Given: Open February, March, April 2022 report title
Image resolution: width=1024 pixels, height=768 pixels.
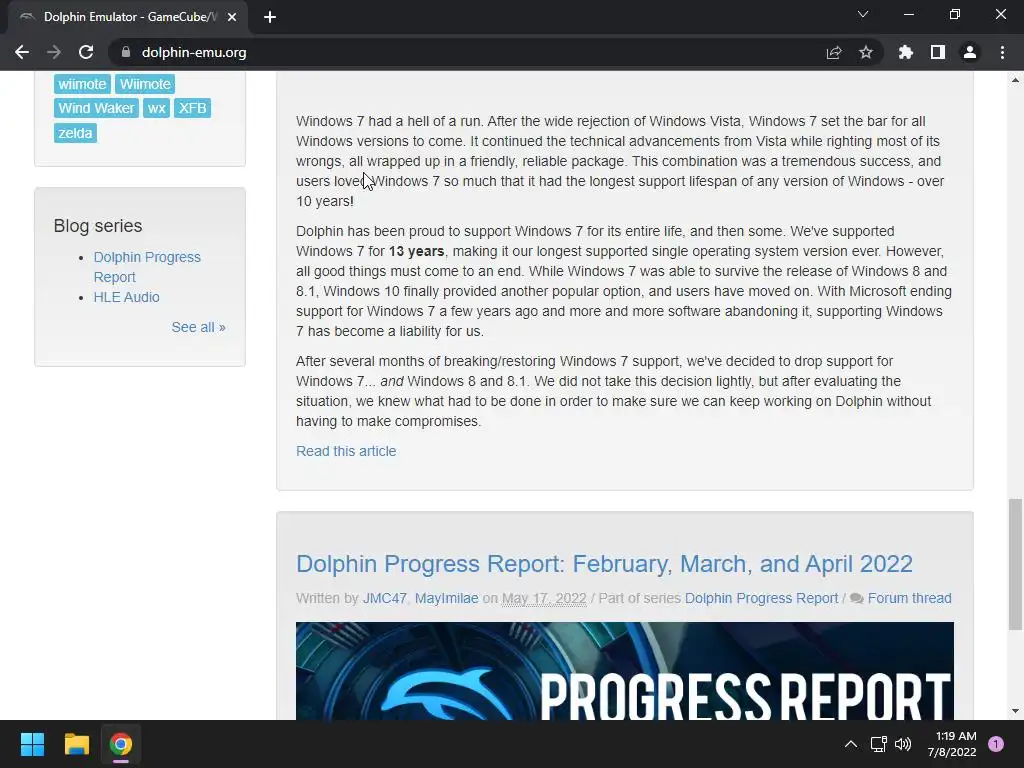Looking at the screenshot, I should coord(604,564).
